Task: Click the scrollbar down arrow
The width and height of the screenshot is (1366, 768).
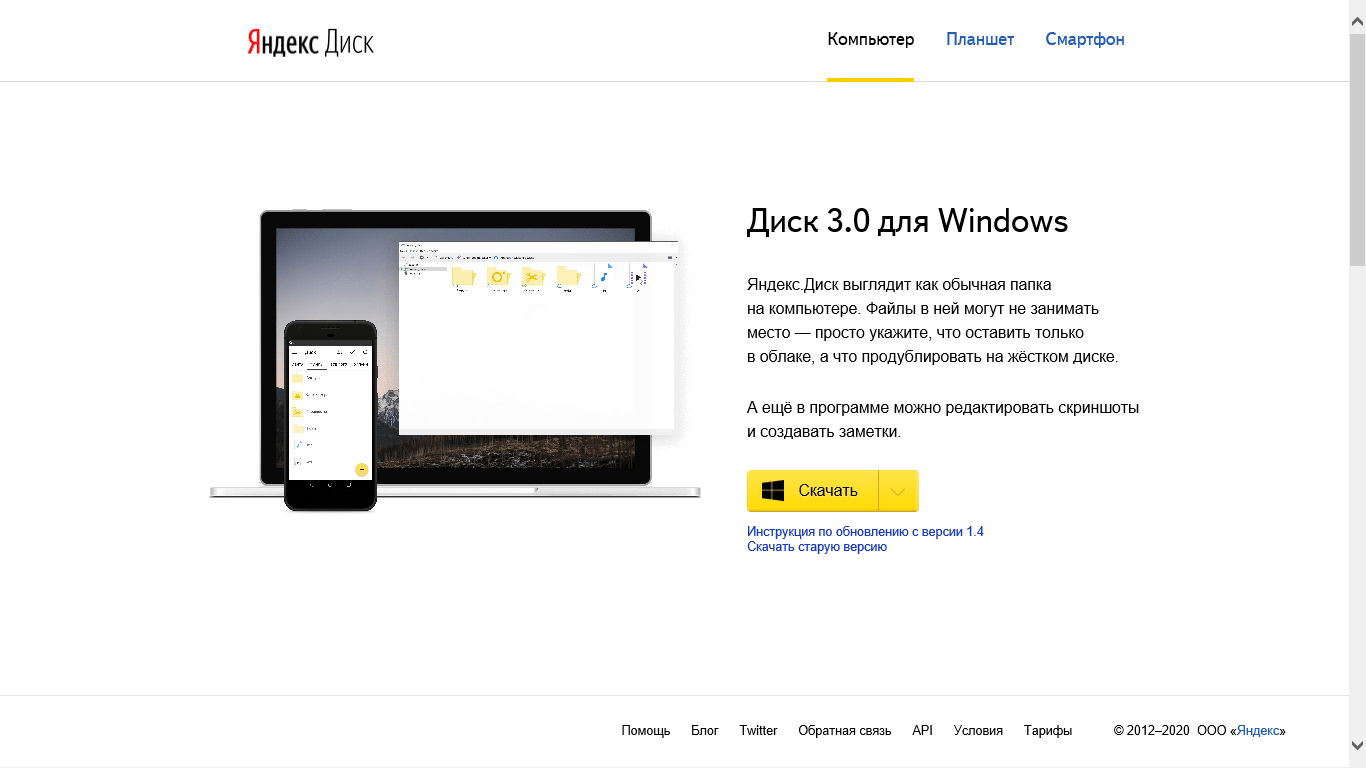Action: pos(1357,745)
